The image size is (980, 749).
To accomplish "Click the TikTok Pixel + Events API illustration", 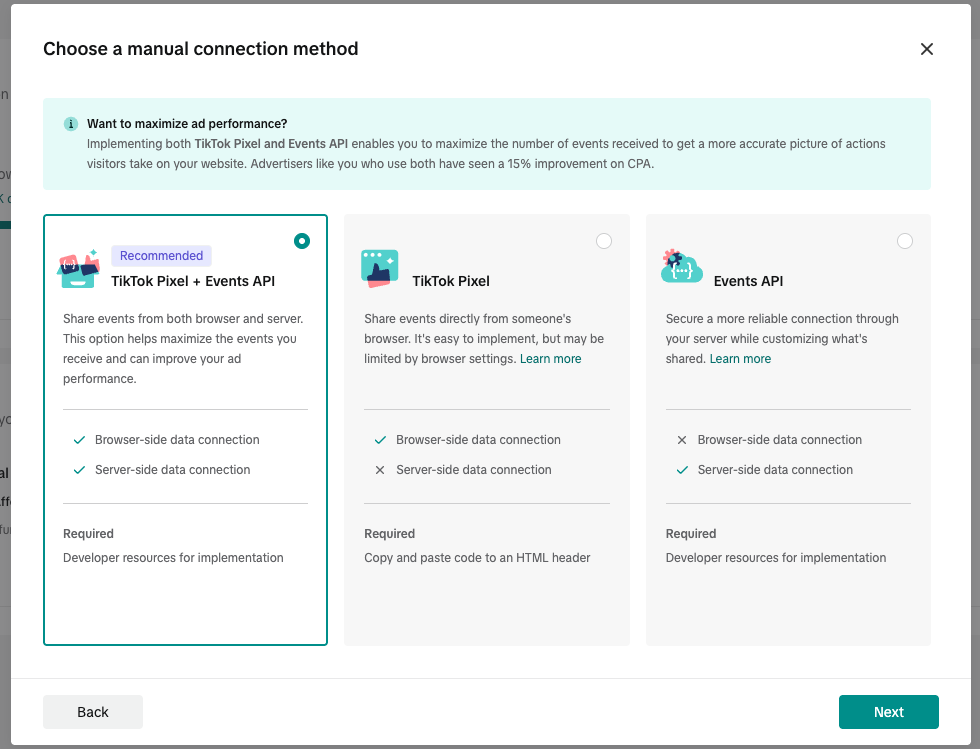I will pyautogui.click(x=79, y=269).
